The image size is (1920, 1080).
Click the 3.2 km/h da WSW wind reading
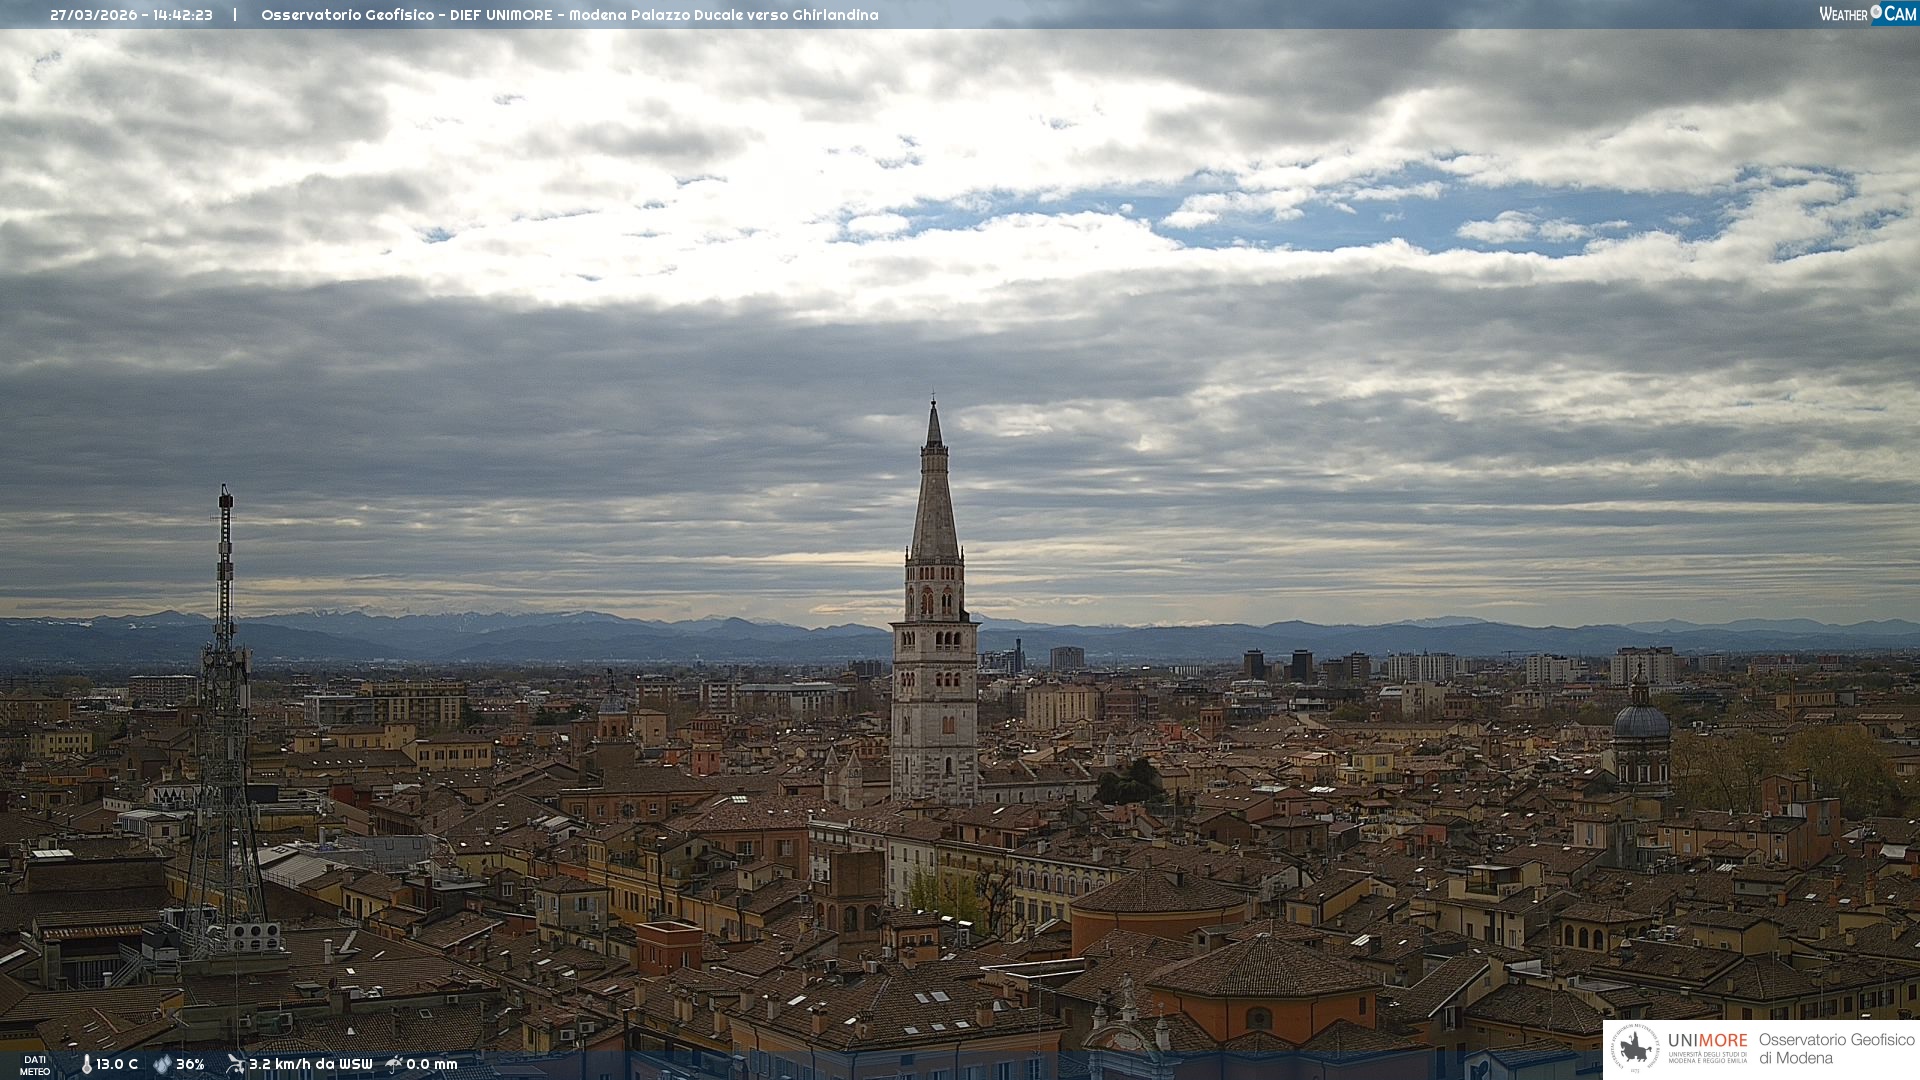[310, 1064]
